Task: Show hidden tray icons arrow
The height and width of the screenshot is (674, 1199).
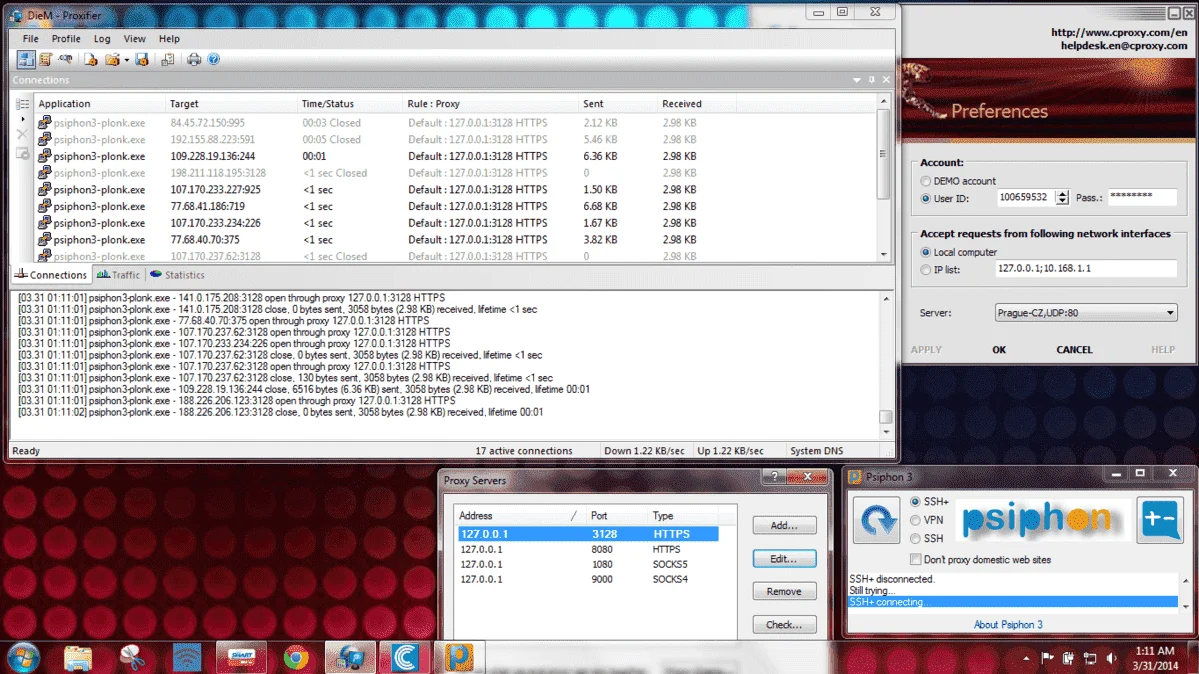Action: [1026, 658]
